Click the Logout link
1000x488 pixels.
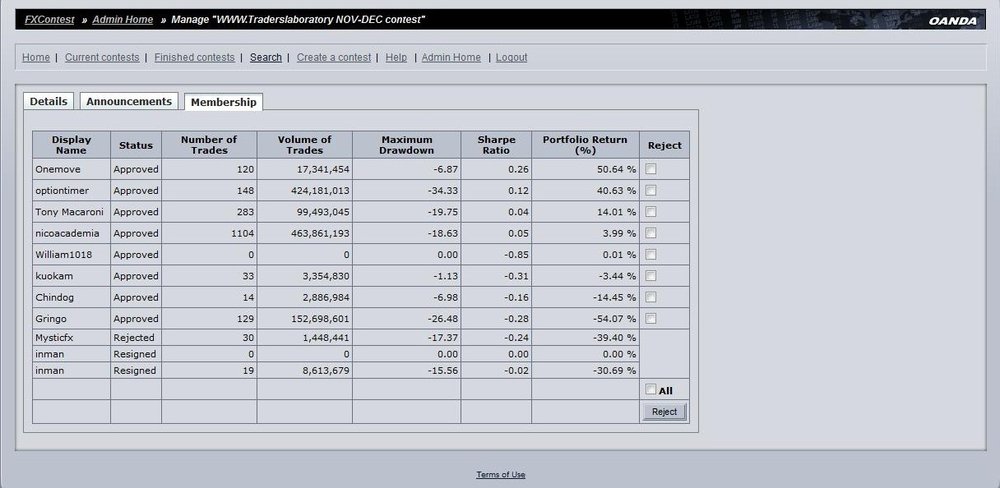click(x=511, y=57)
